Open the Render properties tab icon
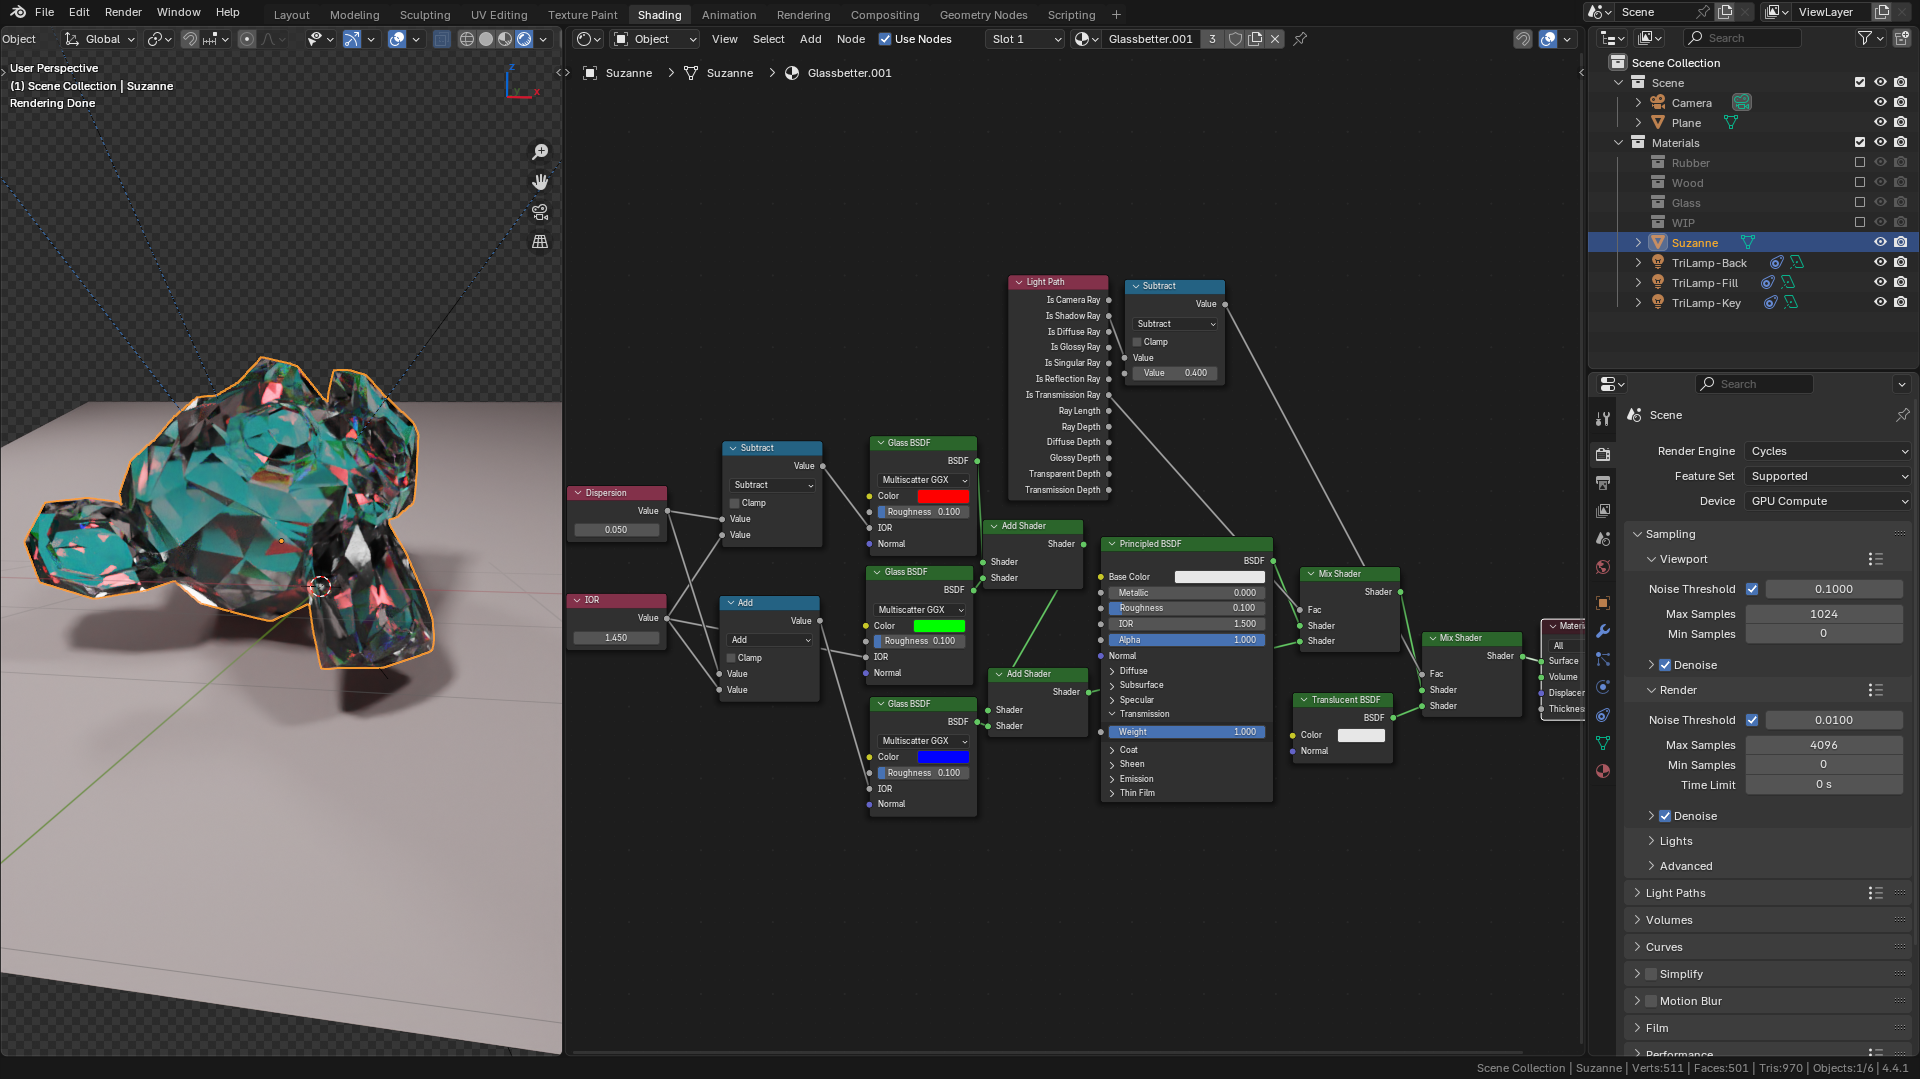 (x=1603, y=454)
